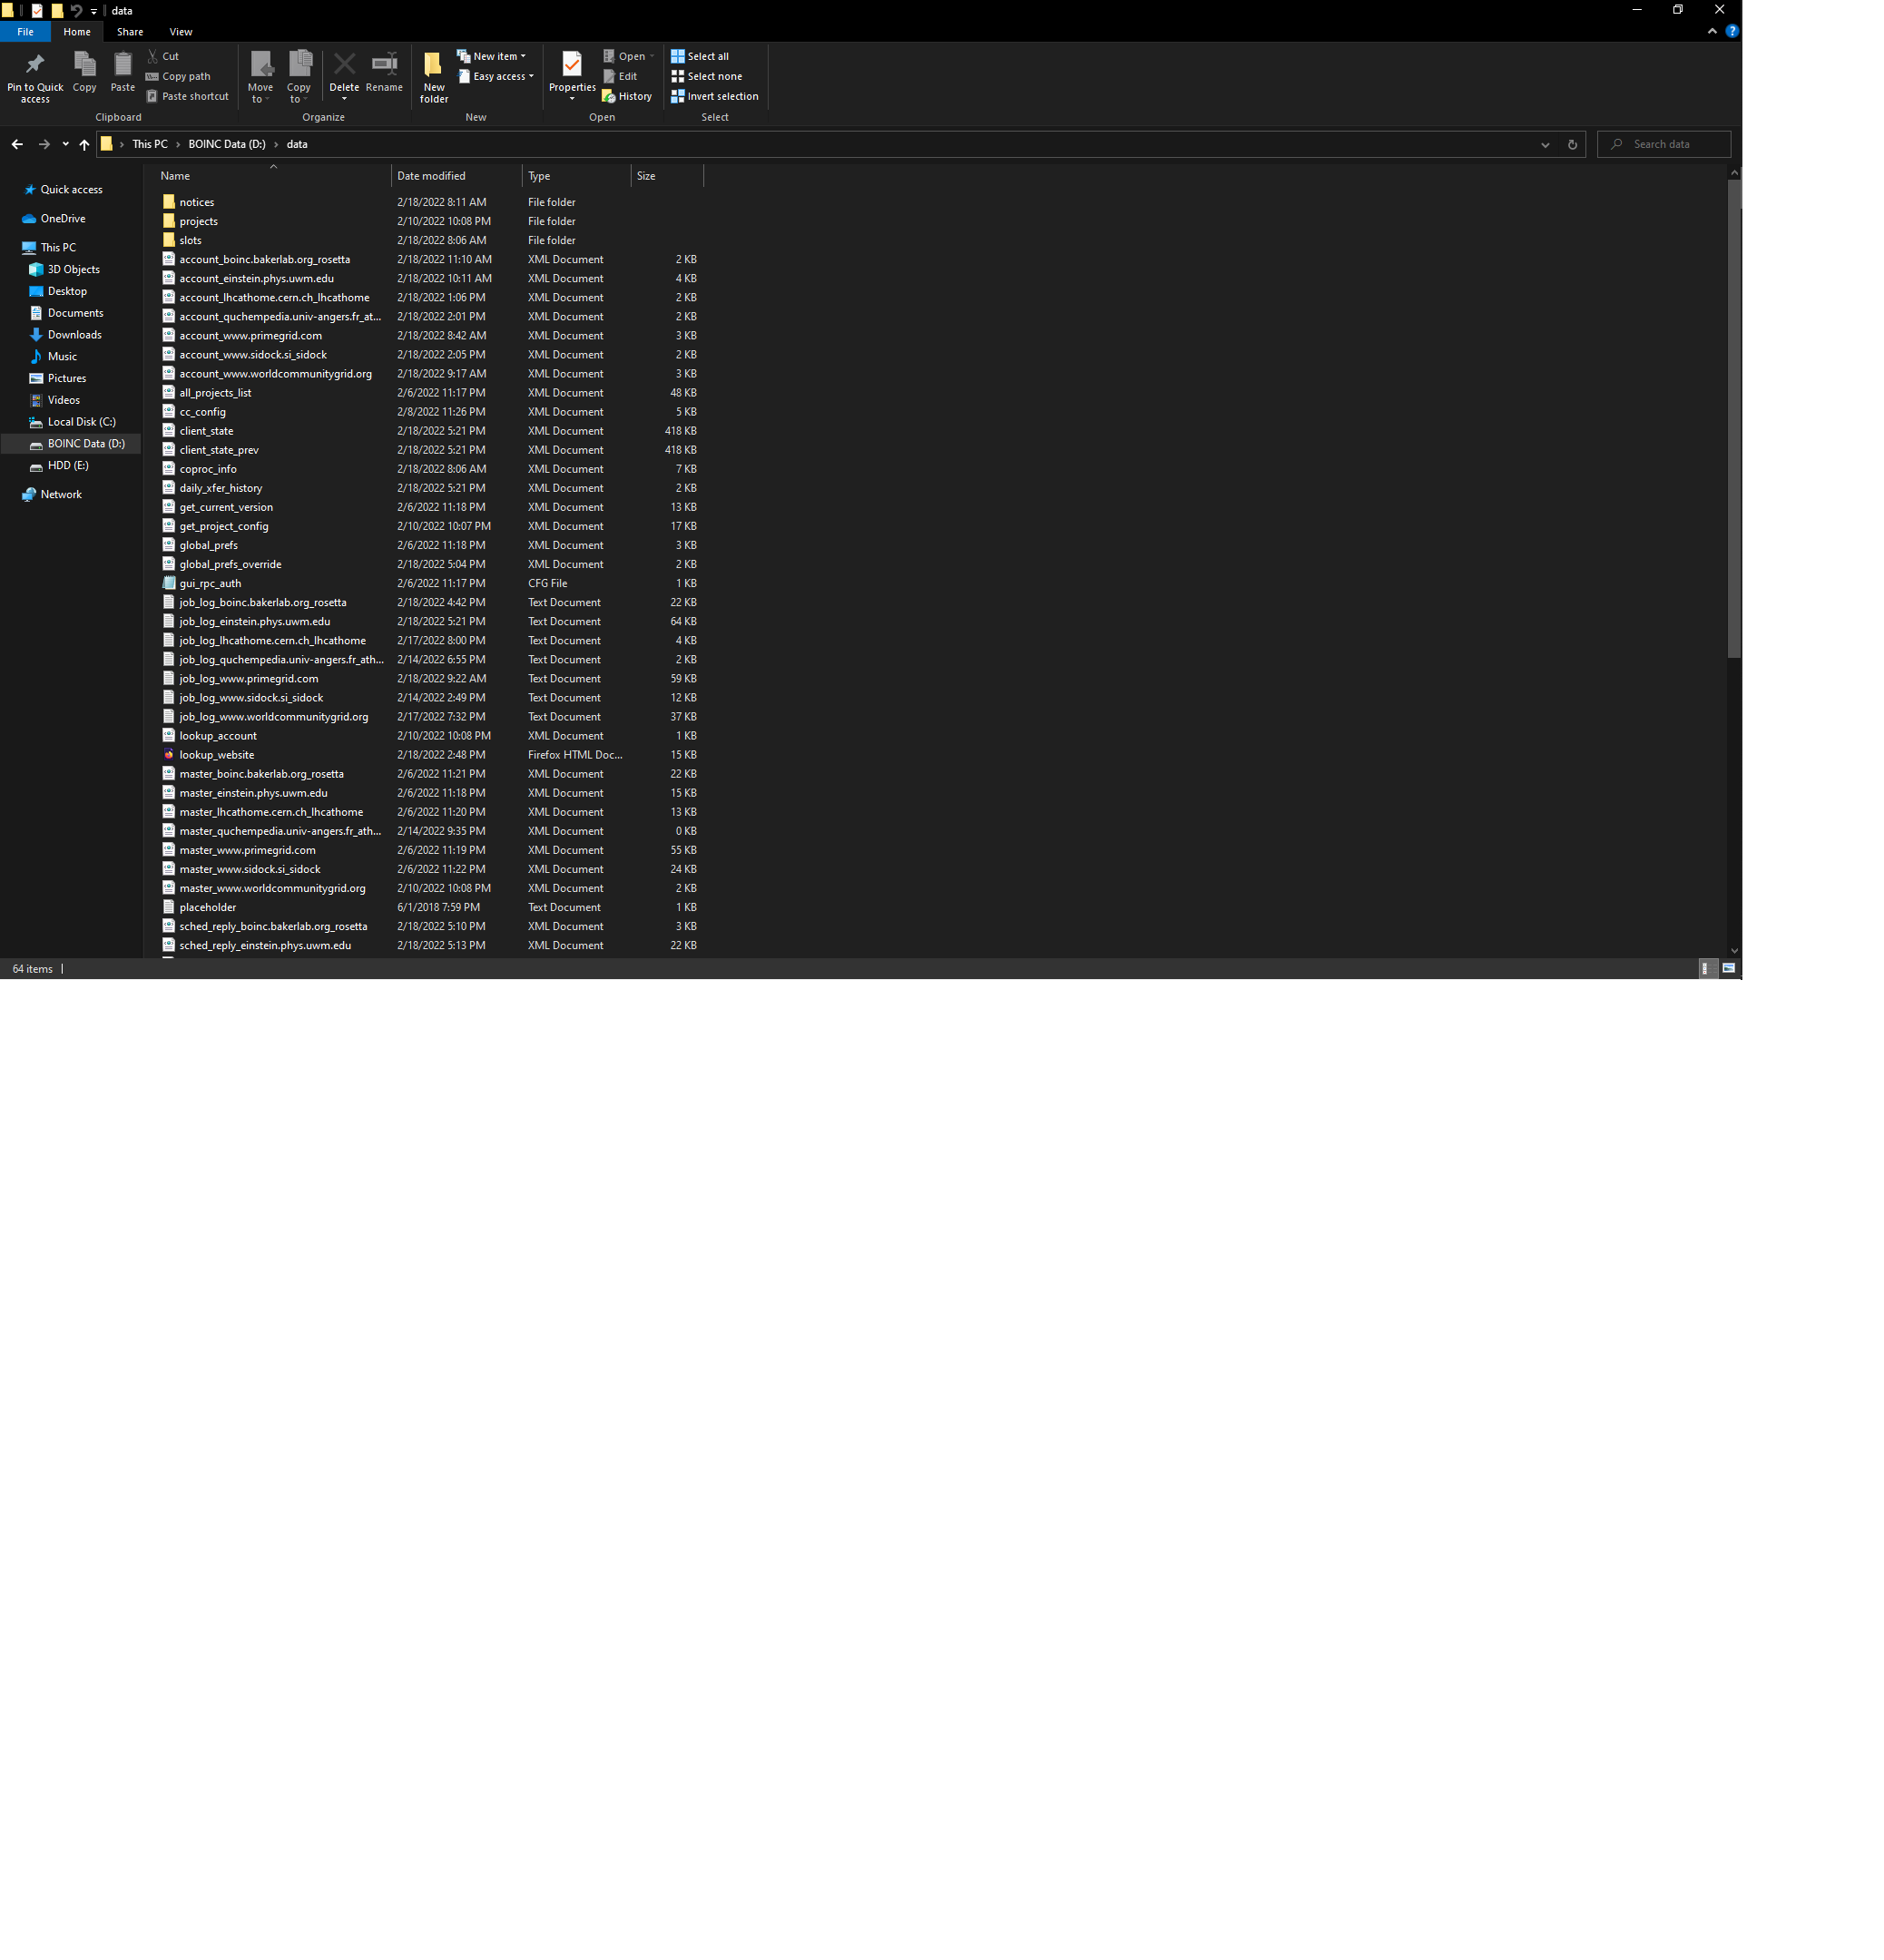Click the Properties ribbon icon
Viewport: 1884px width, 1960px height.
tap(572, 66)
